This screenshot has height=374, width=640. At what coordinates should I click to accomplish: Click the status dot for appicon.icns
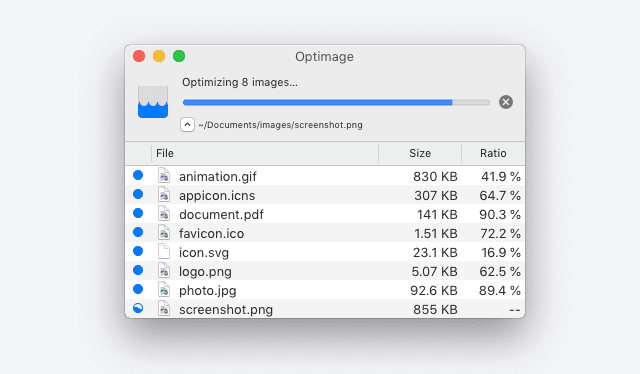(138, 194)
